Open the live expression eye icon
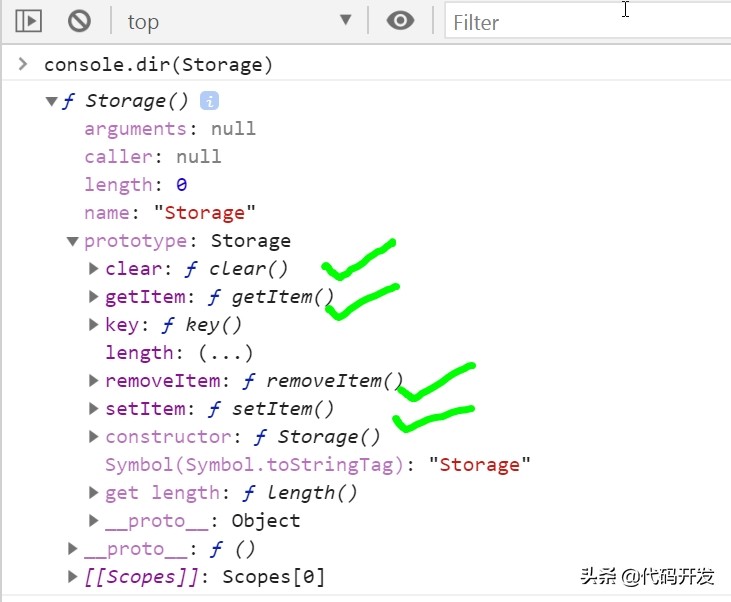731x602 pixels. (x=400, y=20)
